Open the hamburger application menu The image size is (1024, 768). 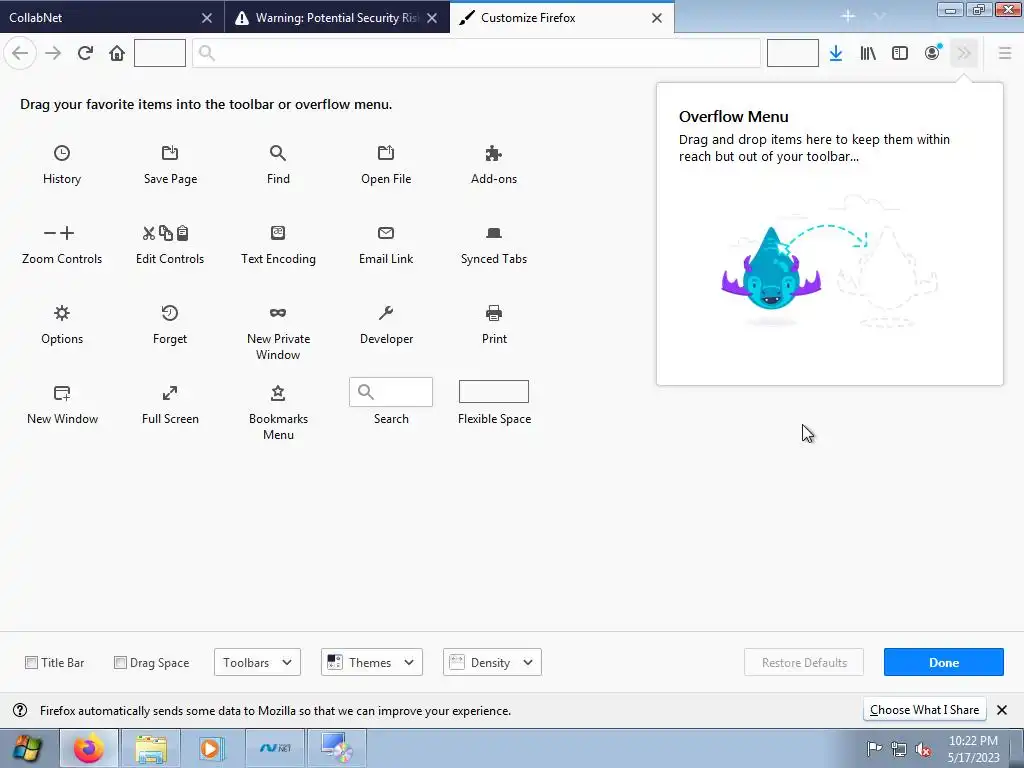click(1004, 53)
